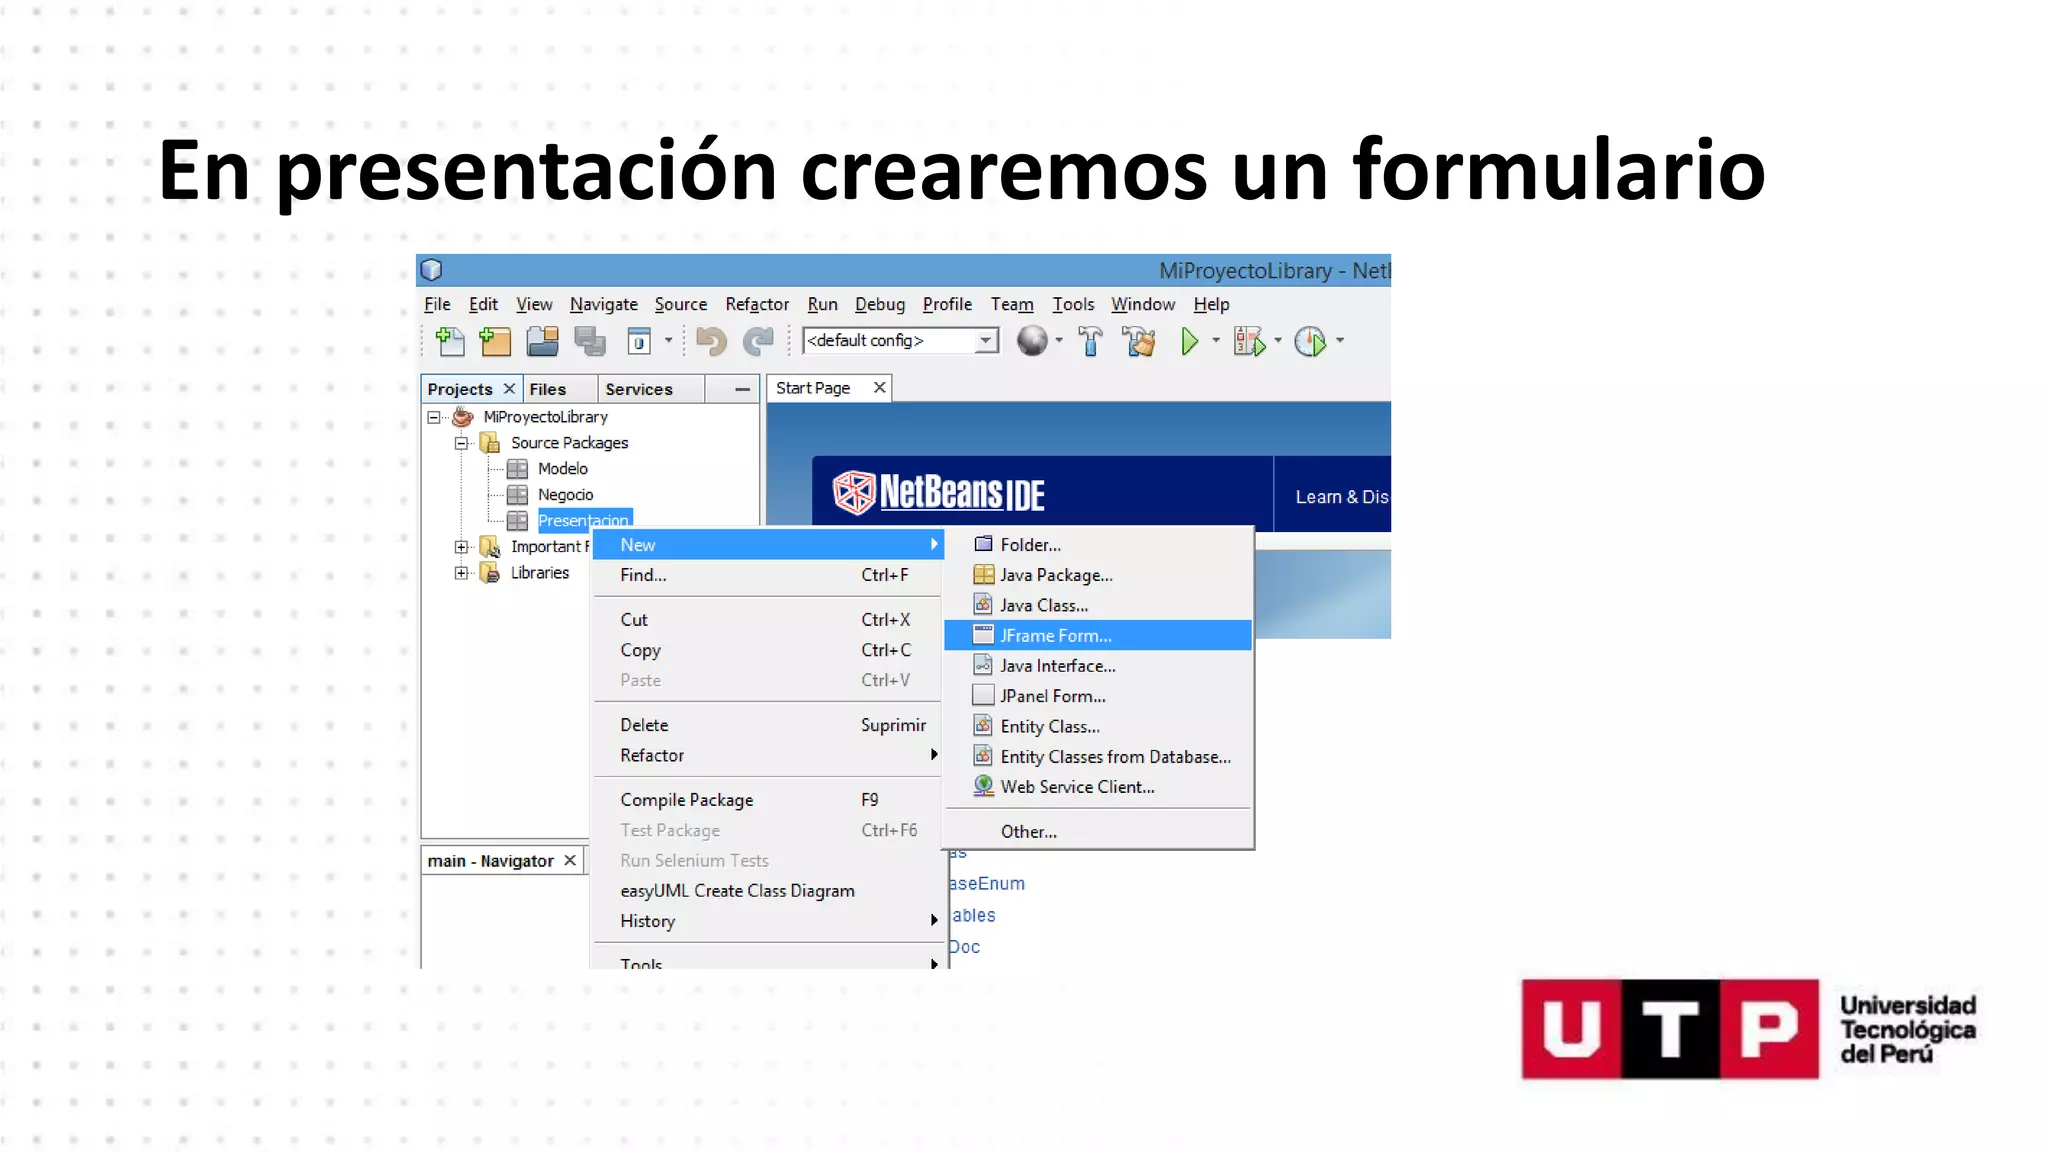The height and width of the screenshot is (1152, 2048).
Task: Select JPanel Form in the submenu
Action: 1098,697
